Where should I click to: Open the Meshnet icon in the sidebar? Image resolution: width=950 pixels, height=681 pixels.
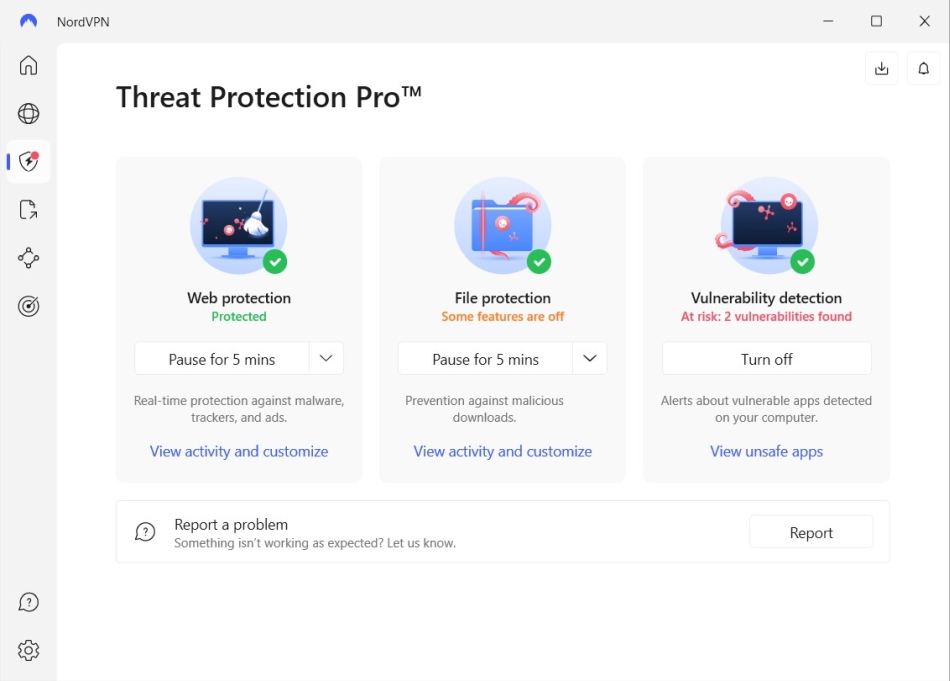tap(28, 258)
